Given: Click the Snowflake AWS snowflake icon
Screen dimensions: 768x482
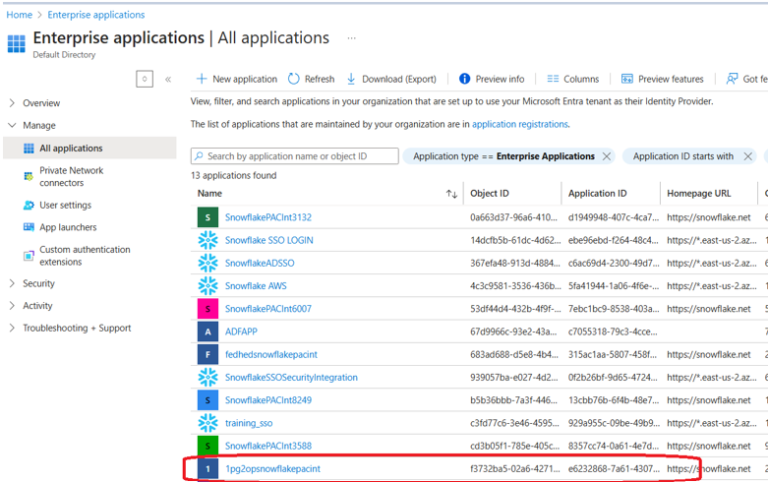Looking at the screenshot, I should [x=208, y=286].
